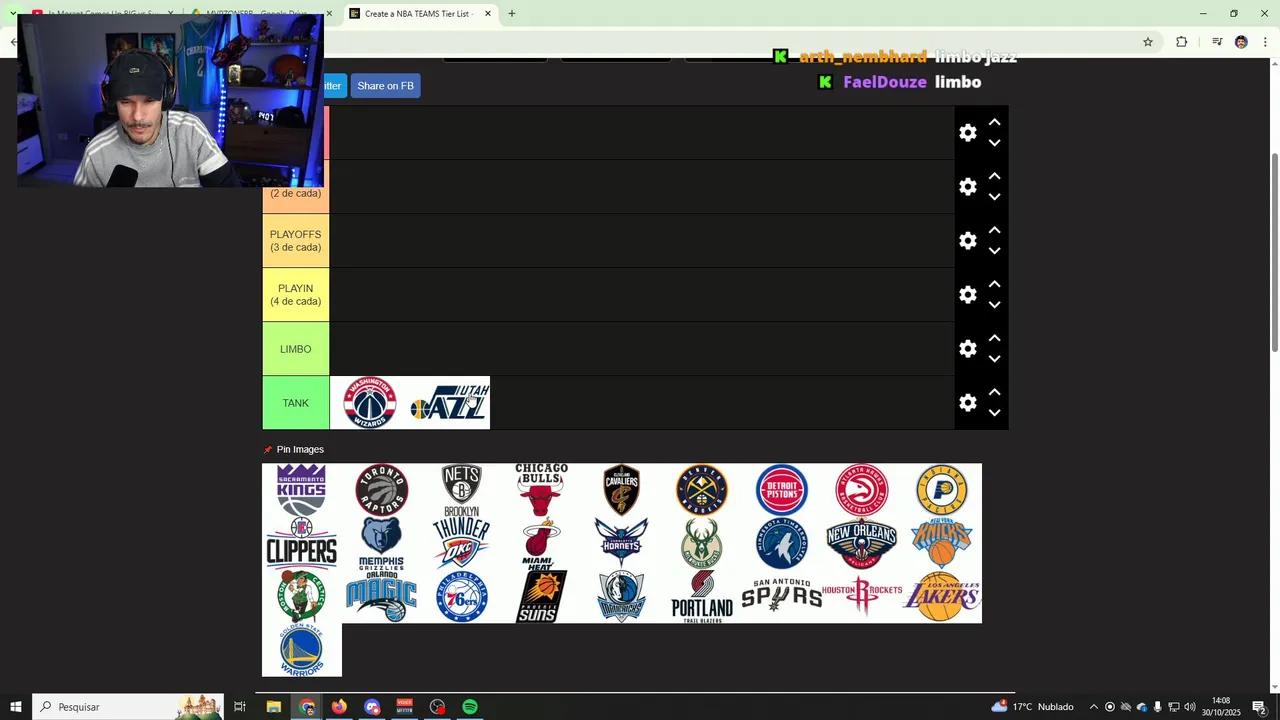Viewport: 1280px width, 720px height.
Task: Pick the New York Knicks logo
Action: 942,543
